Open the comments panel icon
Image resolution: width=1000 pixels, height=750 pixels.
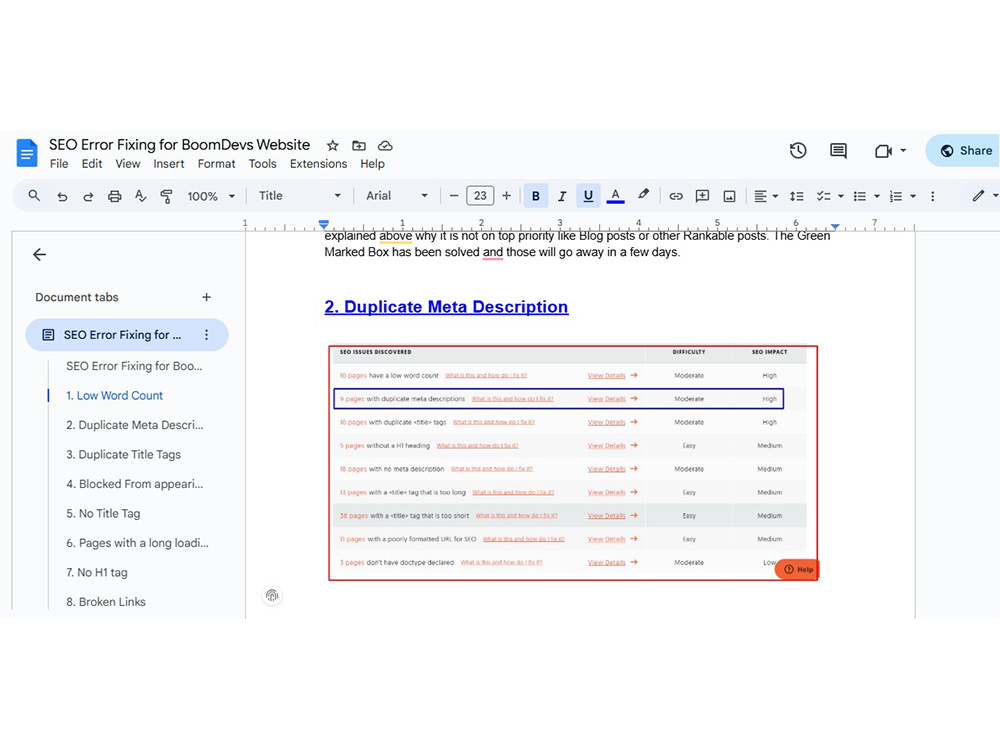838,151
